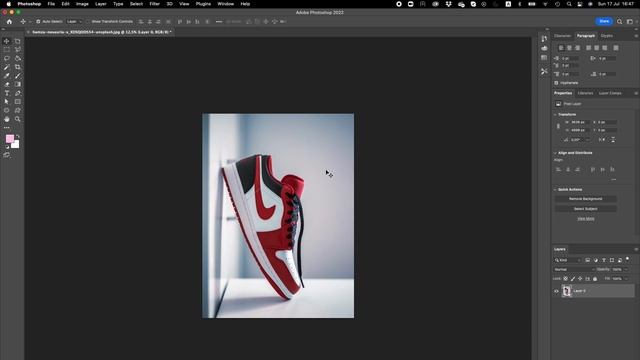Click the width input field in Transform
This screenshot has width=640, height=360.
click(x=580, y=122)
